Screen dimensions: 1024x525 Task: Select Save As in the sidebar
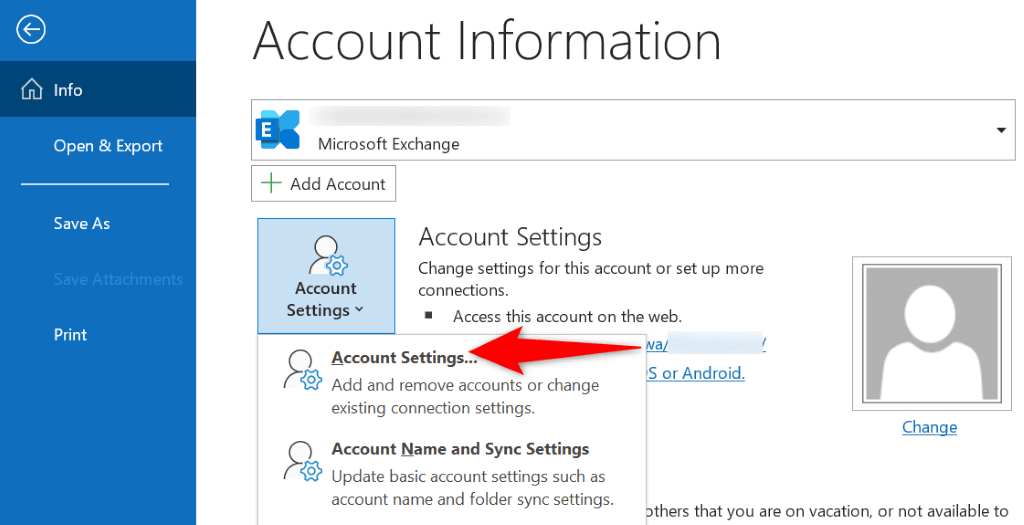[82, 224]
